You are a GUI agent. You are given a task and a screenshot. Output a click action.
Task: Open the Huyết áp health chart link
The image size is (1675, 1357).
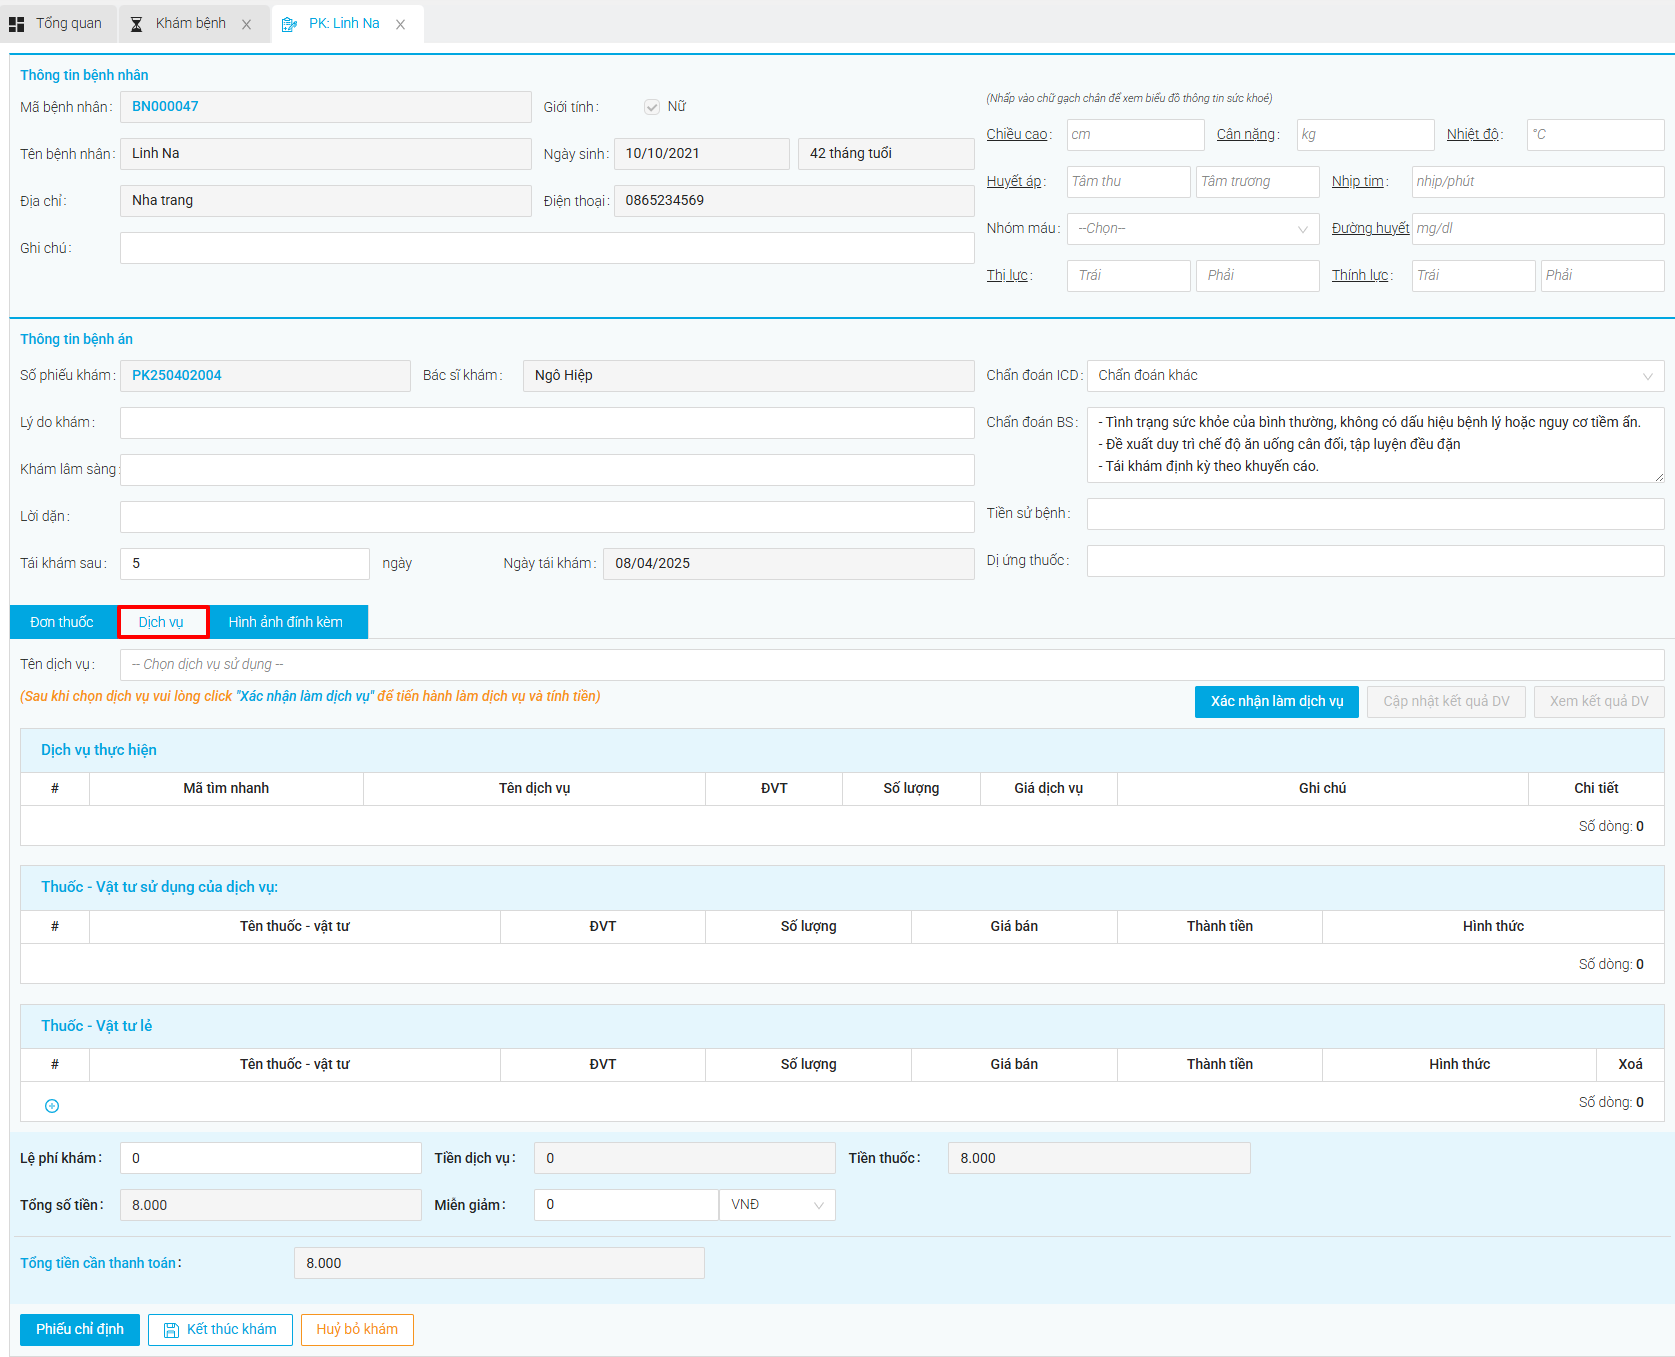click(x=1014, y=182)
